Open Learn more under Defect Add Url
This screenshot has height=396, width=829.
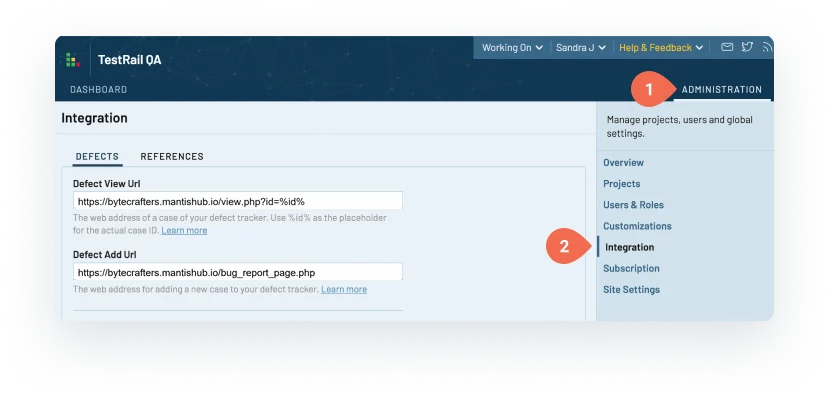344,289
